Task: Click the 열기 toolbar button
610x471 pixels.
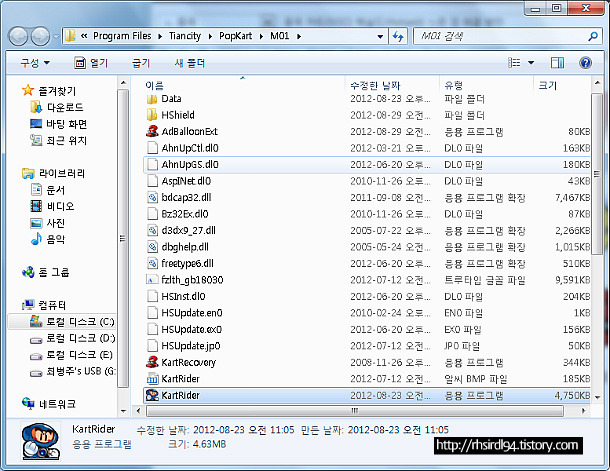Action: [x=91, y=63]
